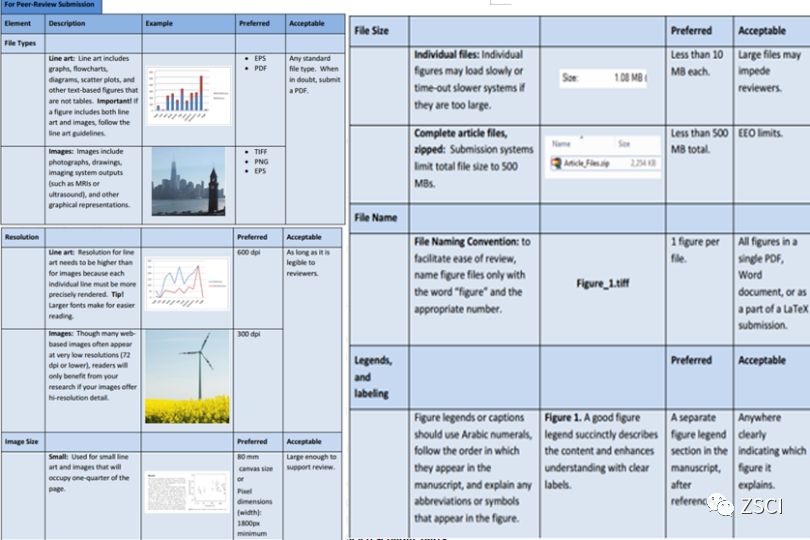The width and height of the screenshot is (810, 540).
Task: Click the wind turbine image example
Action: [x=187, y=377]
